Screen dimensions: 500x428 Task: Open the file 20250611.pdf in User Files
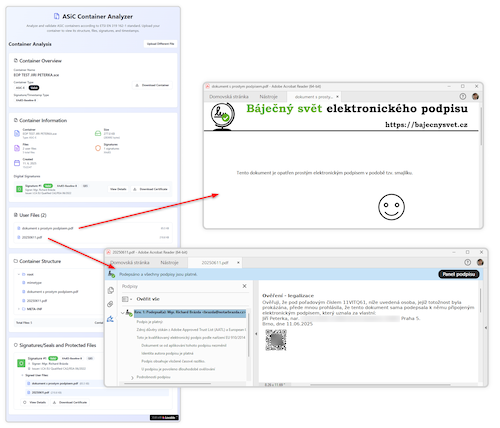coord(32,237)
